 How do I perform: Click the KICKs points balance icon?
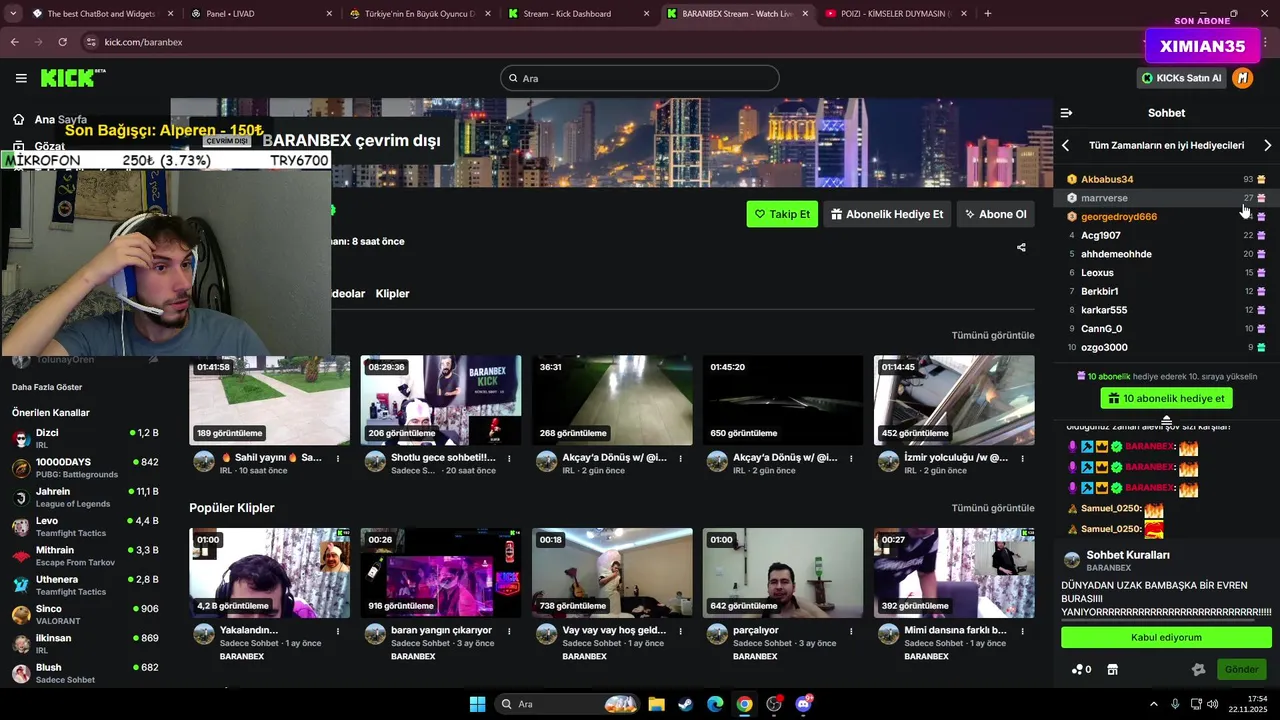[x=1080, y=669]
